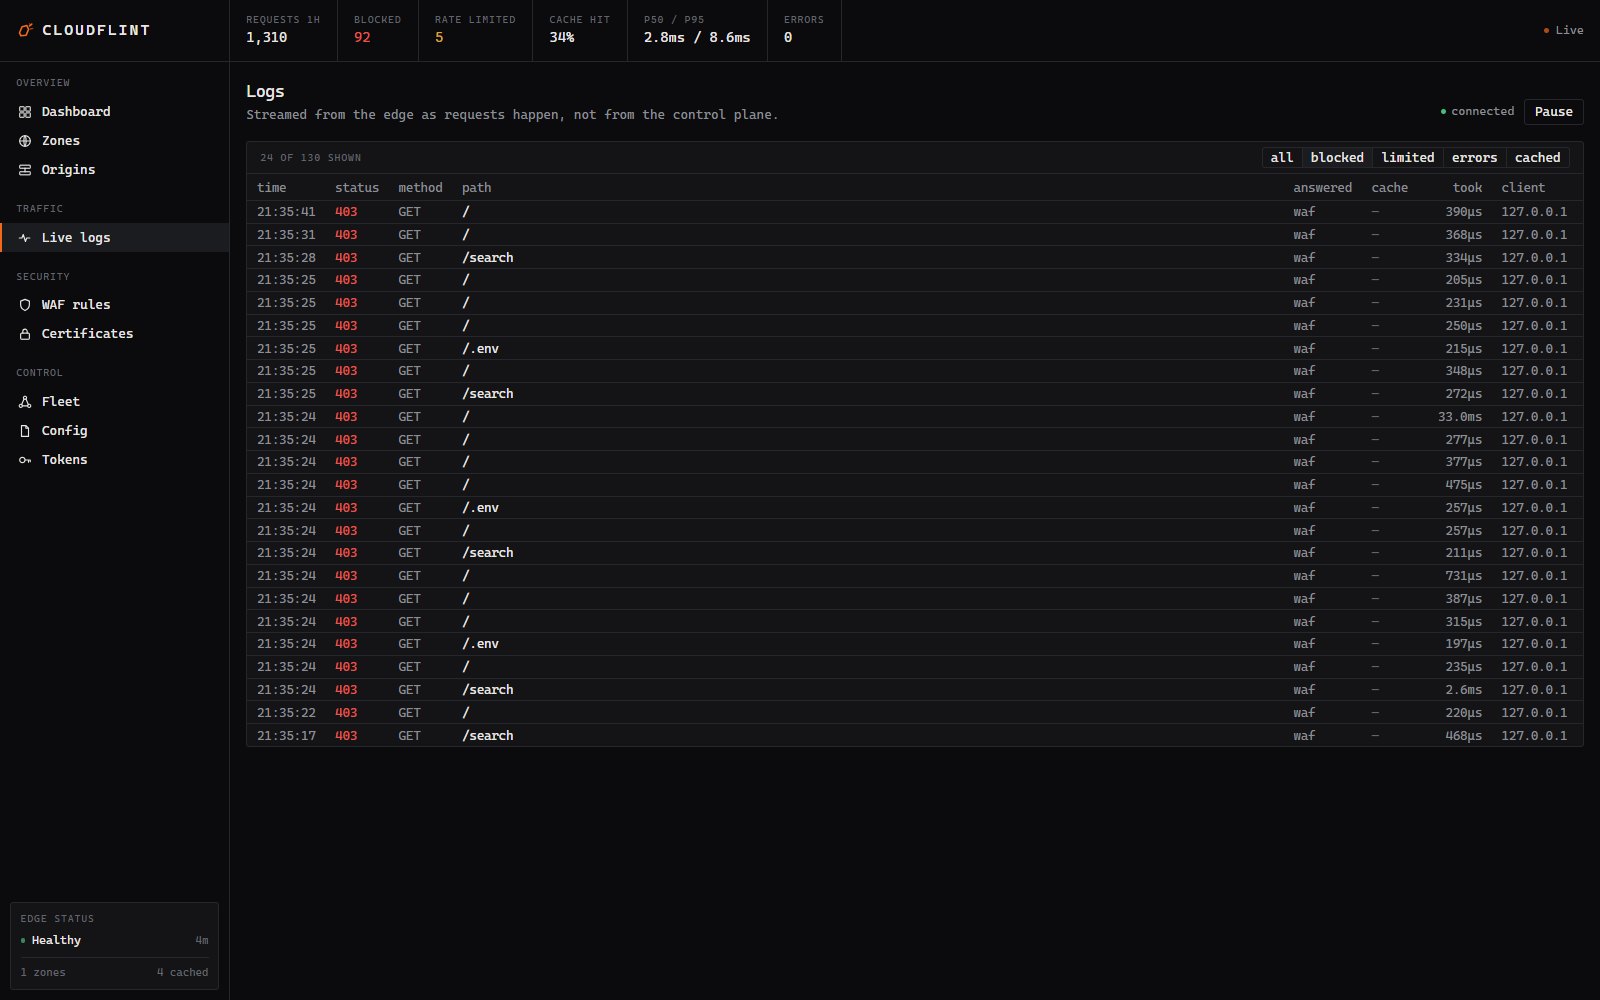Image resolution: width=1600 pixels, height=1000 pixels.
Task: Click the Certificates lock icon
Action: point(25,334)
